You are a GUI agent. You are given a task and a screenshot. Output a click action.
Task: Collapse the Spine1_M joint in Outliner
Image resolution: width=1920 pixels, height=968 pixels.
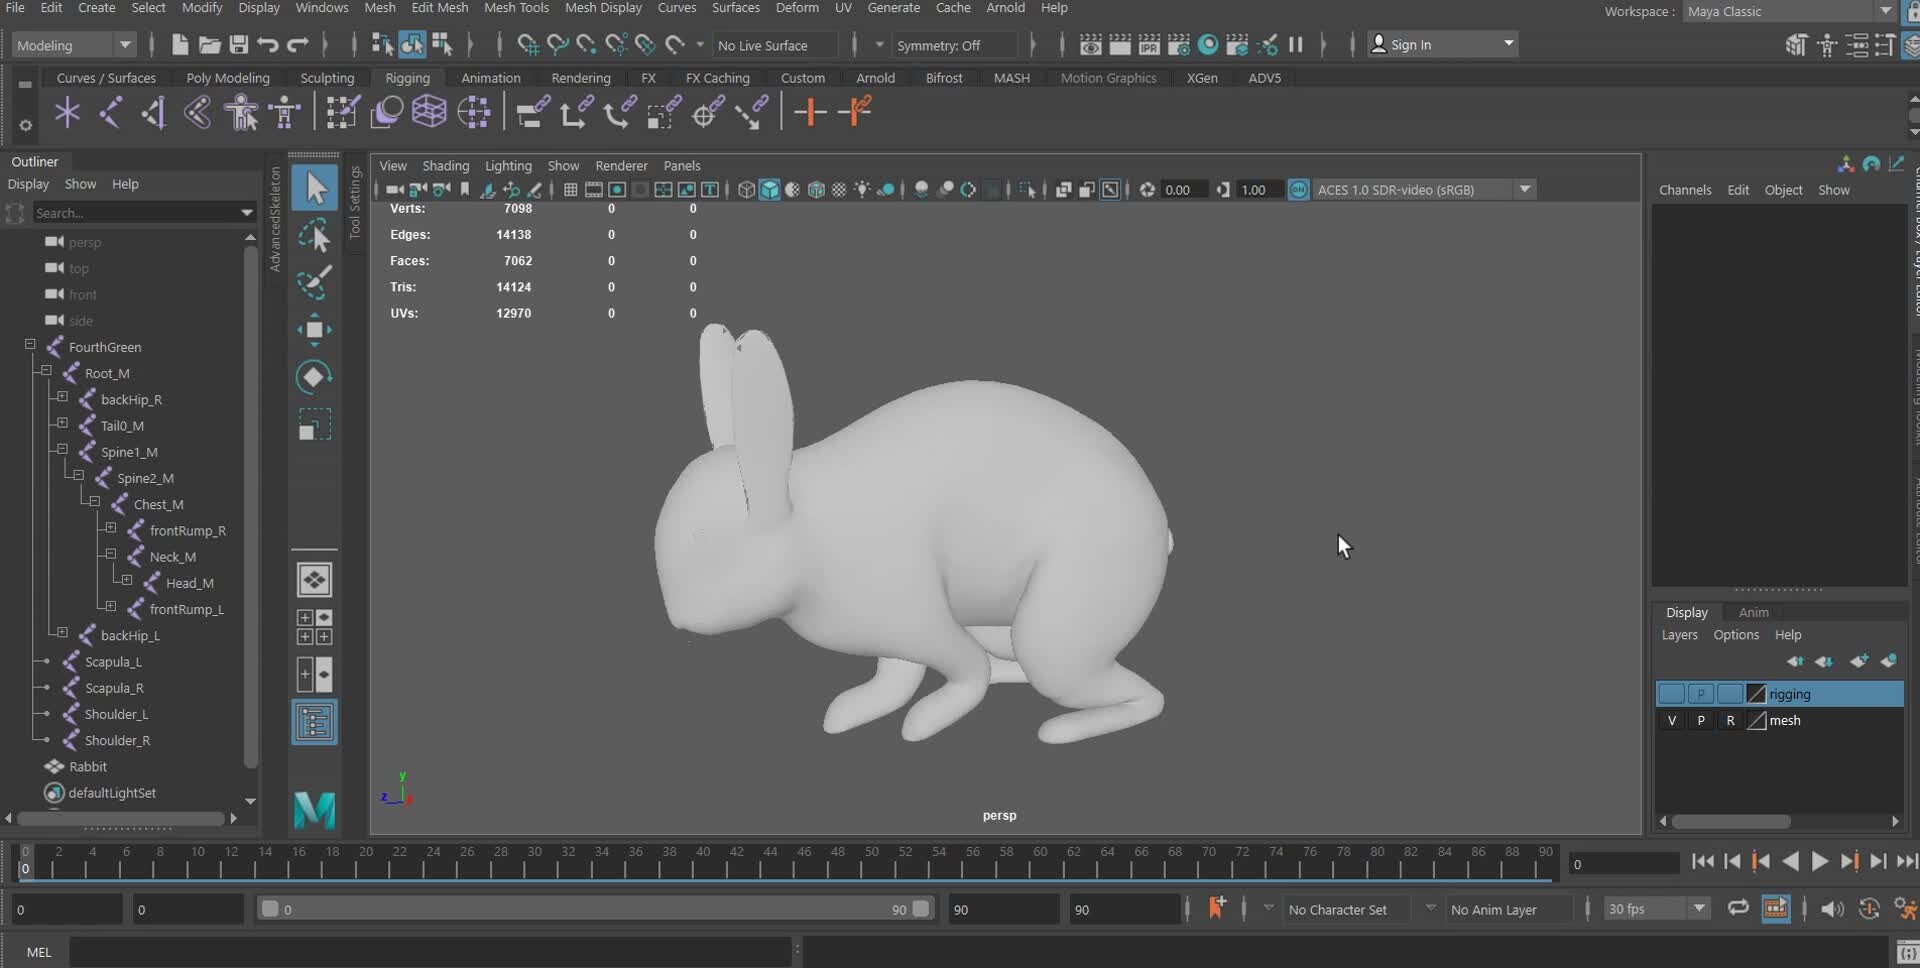coord(62,450)
